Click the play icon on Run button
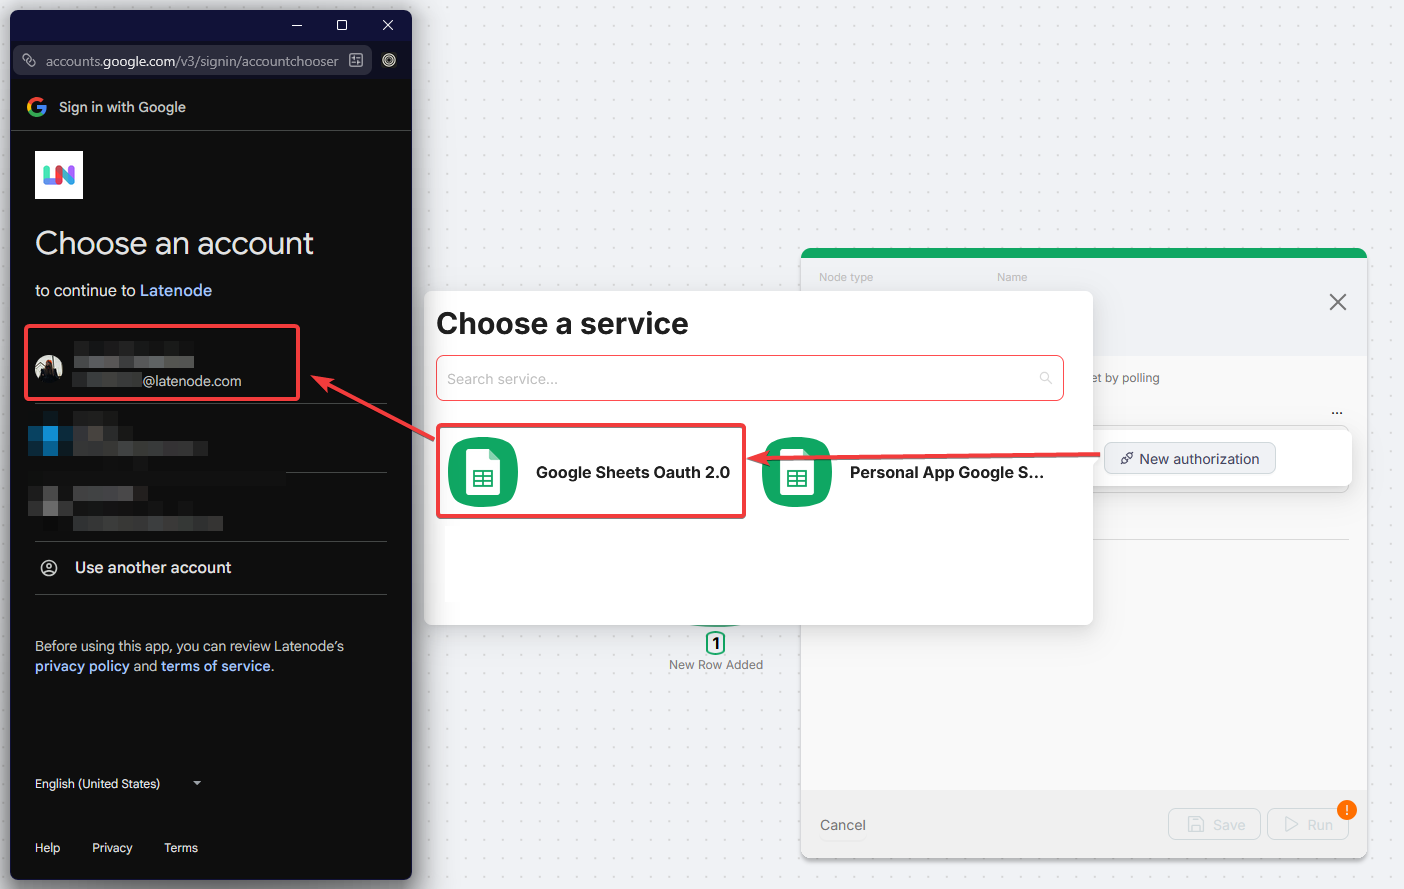The width and height of the screenshot is (1404, 889). (1290, 824)
